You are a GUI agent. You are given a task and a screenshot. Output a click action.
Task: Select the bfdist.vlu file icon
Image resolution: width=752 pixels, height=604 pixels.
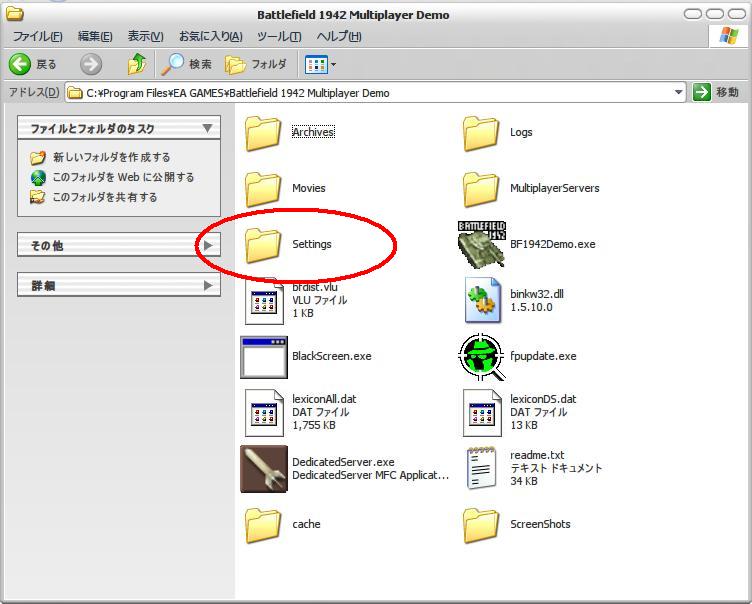coord(264,301)
